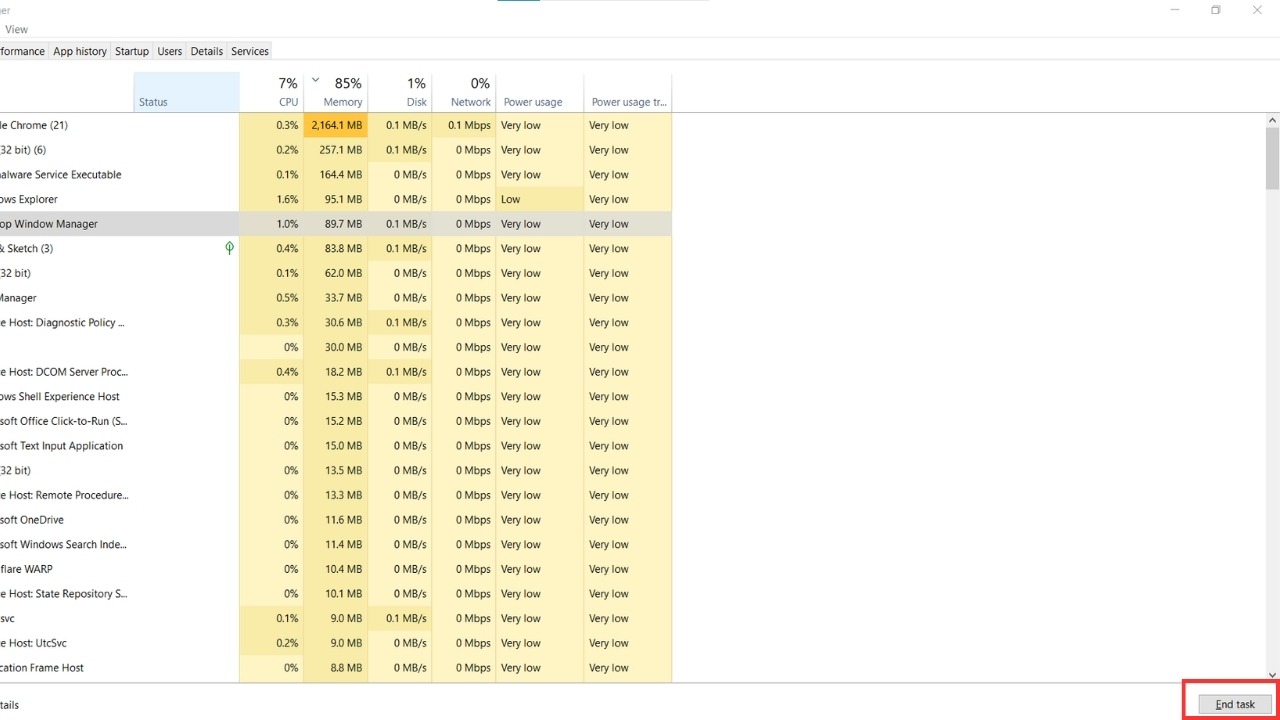Switch to the Services tab
The height and width of the screenshot is (720, 1280).
250,51
